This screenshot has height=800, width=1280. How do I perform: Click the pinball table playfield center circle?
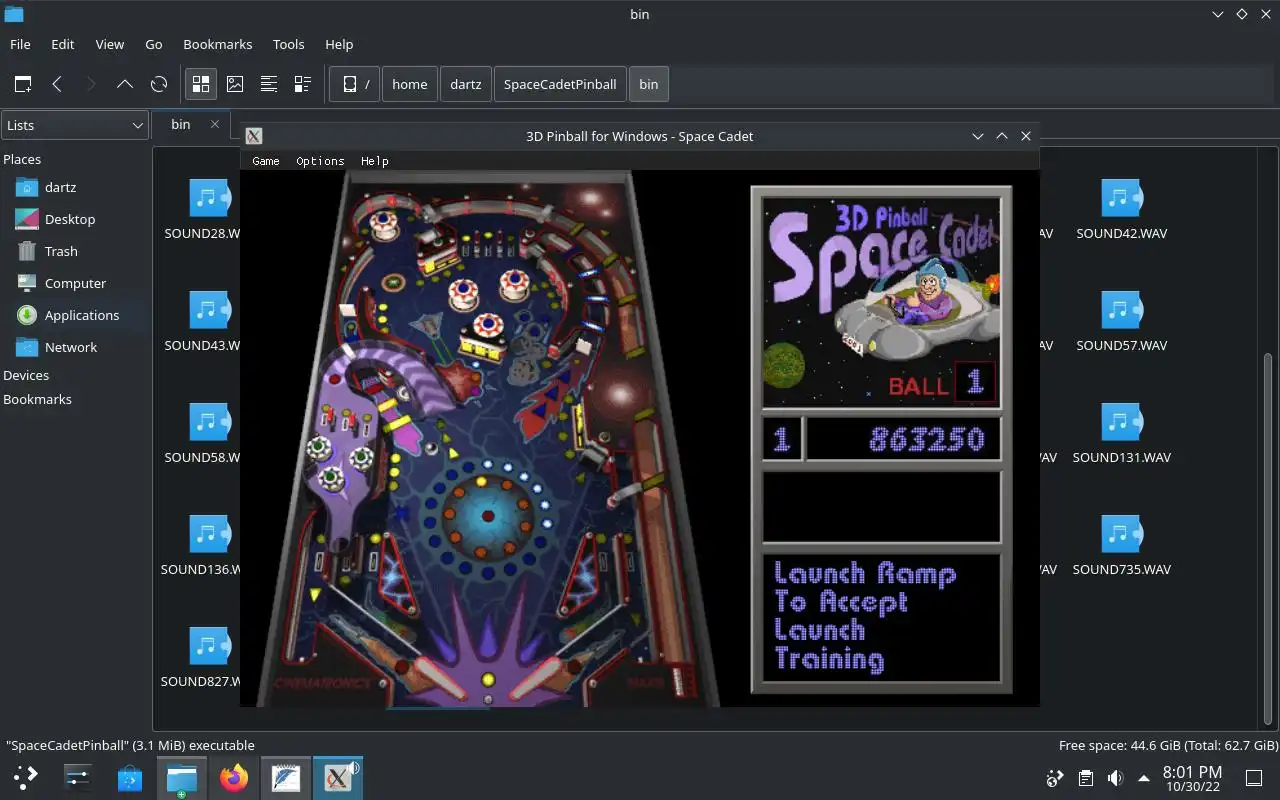tap(488, 516)
